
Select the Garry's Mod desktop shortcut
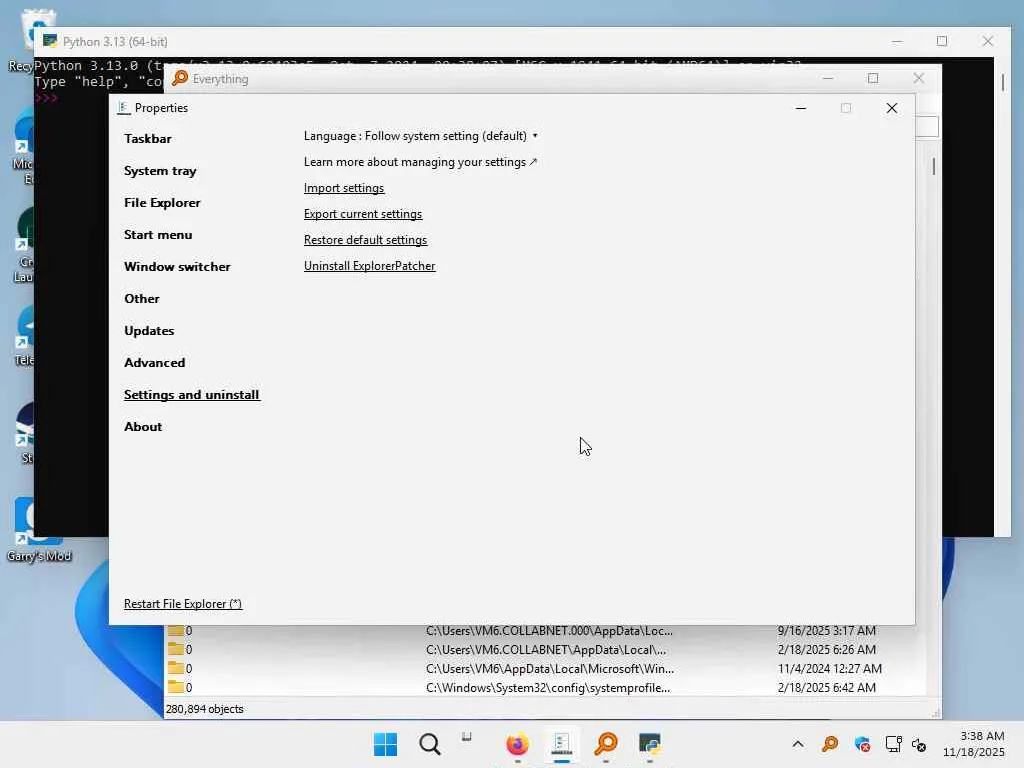39,530
